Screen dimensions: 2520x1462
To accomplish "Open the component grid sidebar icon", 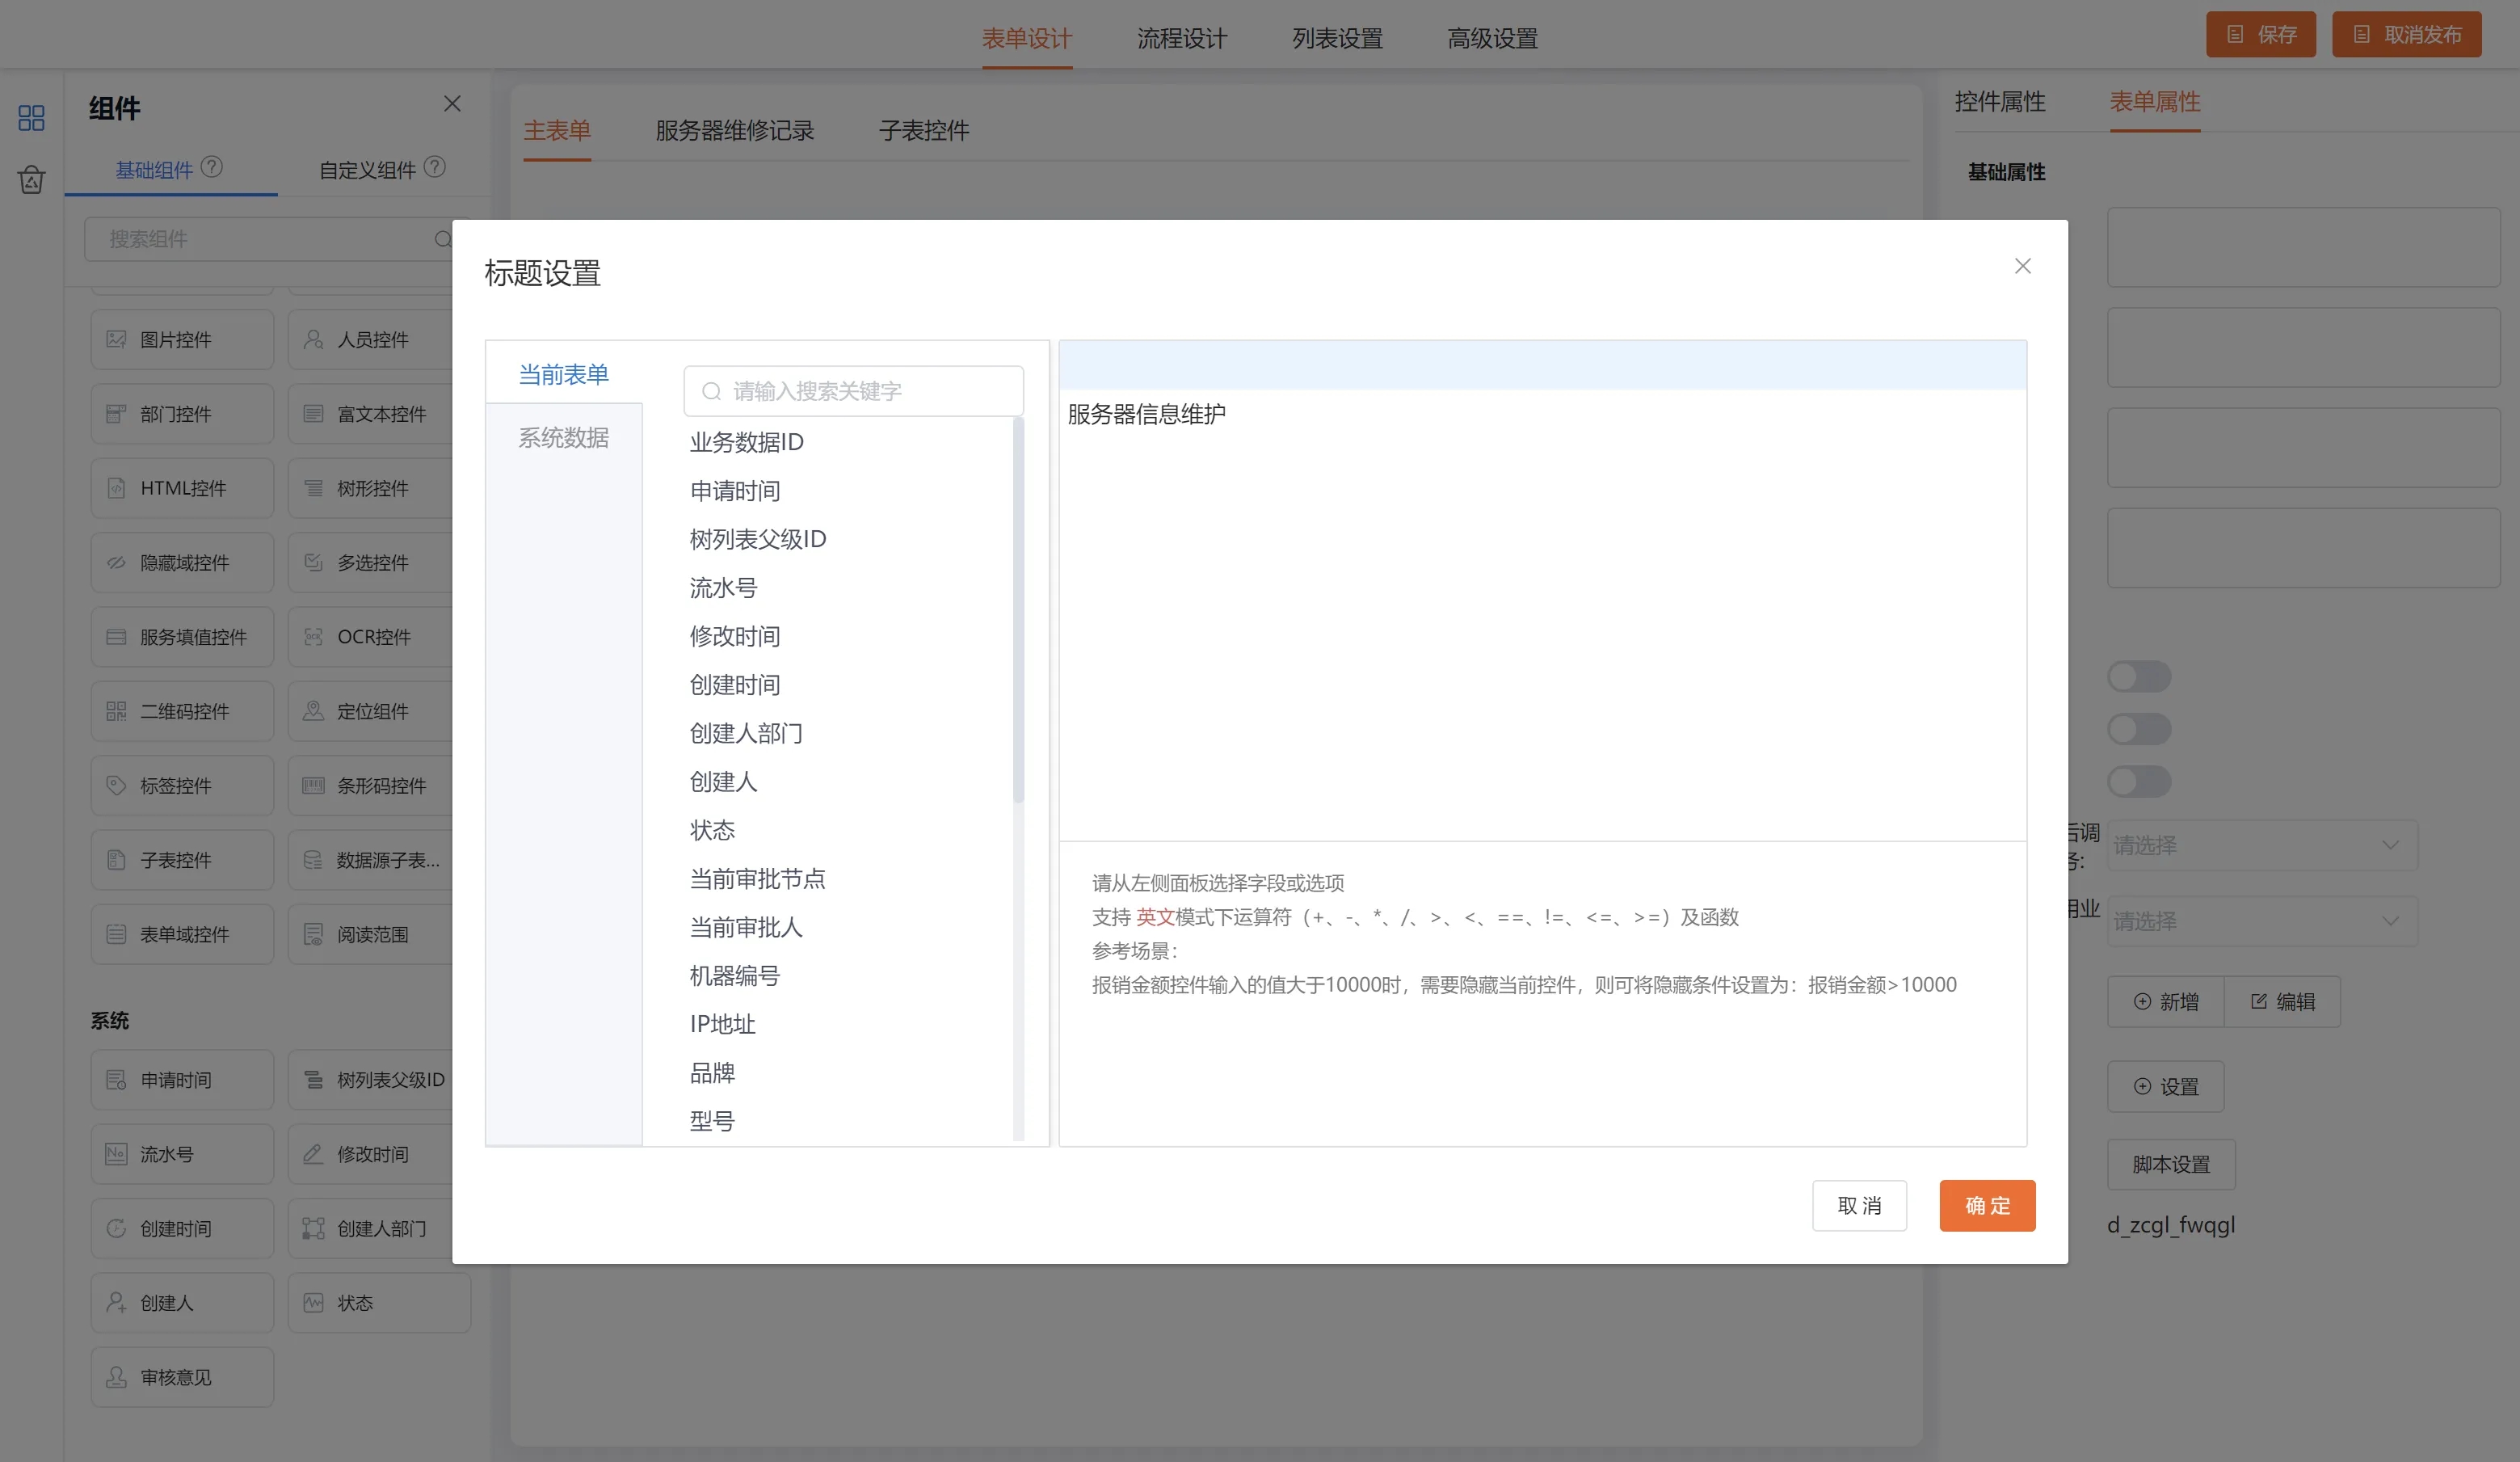I will pyautogui.click(x=31, y=118).
